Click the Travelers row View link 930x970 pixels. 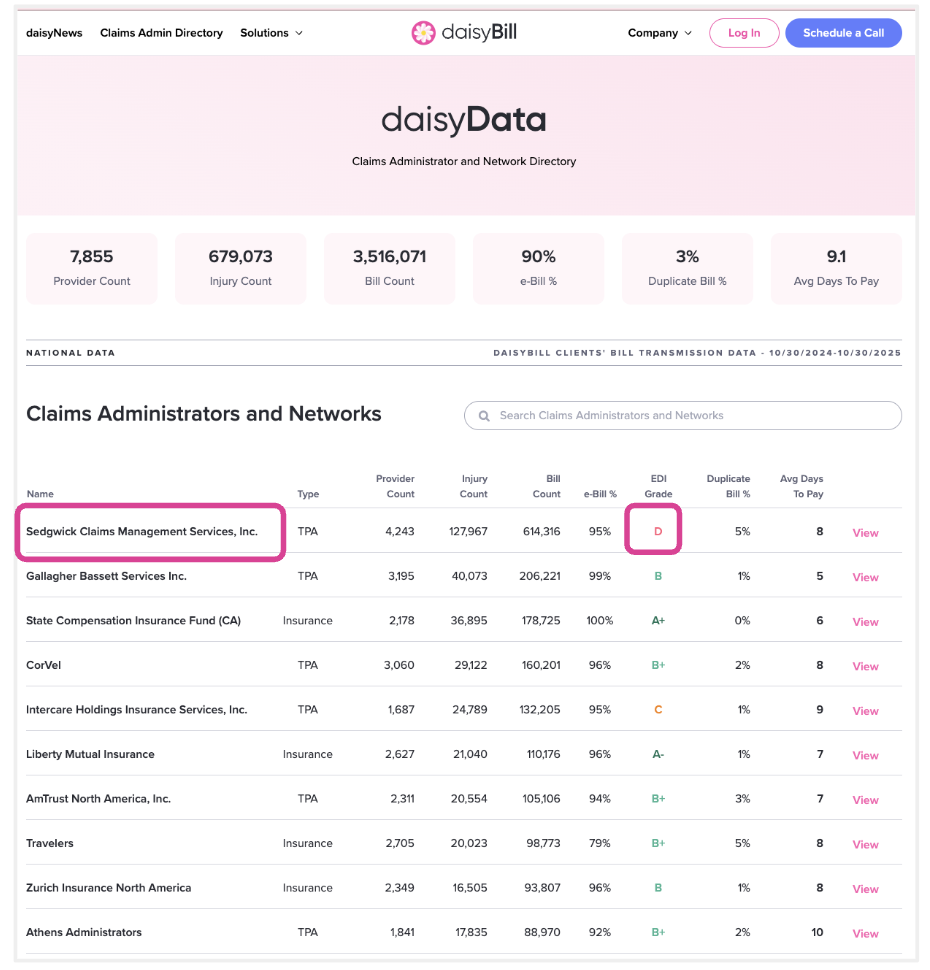coord(865,844)
